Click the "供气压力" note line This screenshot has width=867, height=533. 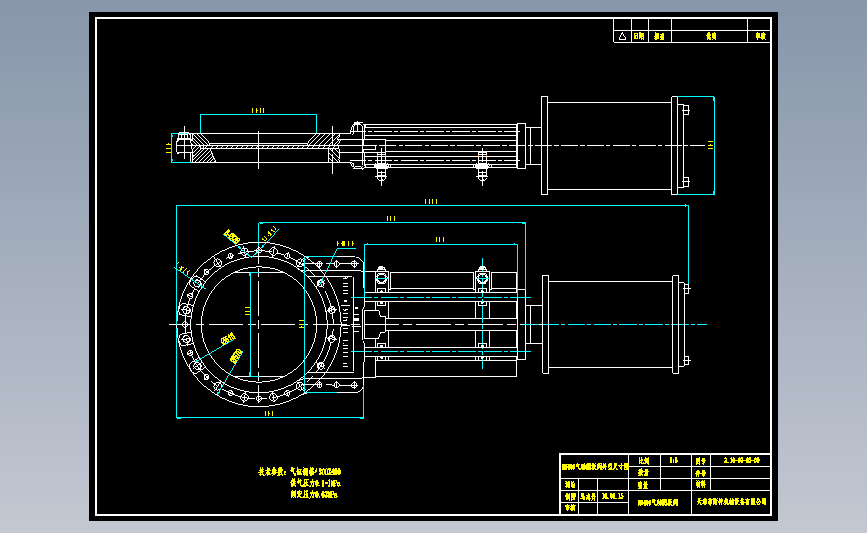tap(315, 483)
